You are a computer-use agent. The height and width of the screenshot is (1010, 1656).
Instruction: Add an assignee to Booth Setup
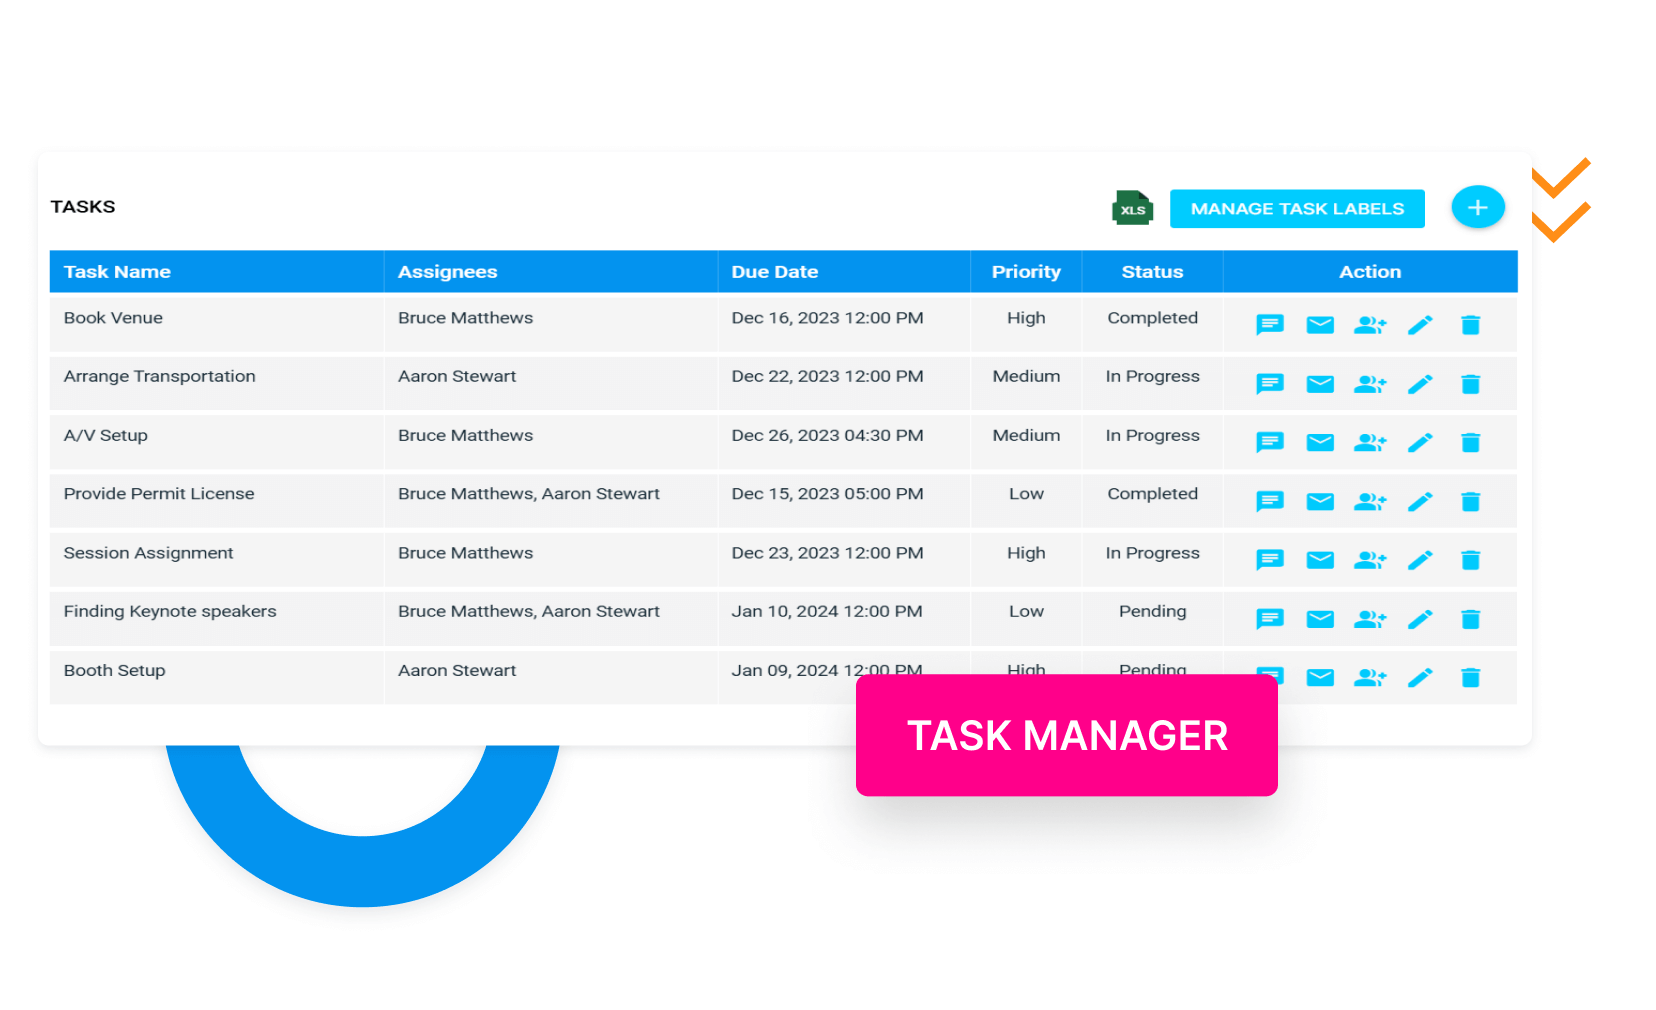coord(1370,677)
